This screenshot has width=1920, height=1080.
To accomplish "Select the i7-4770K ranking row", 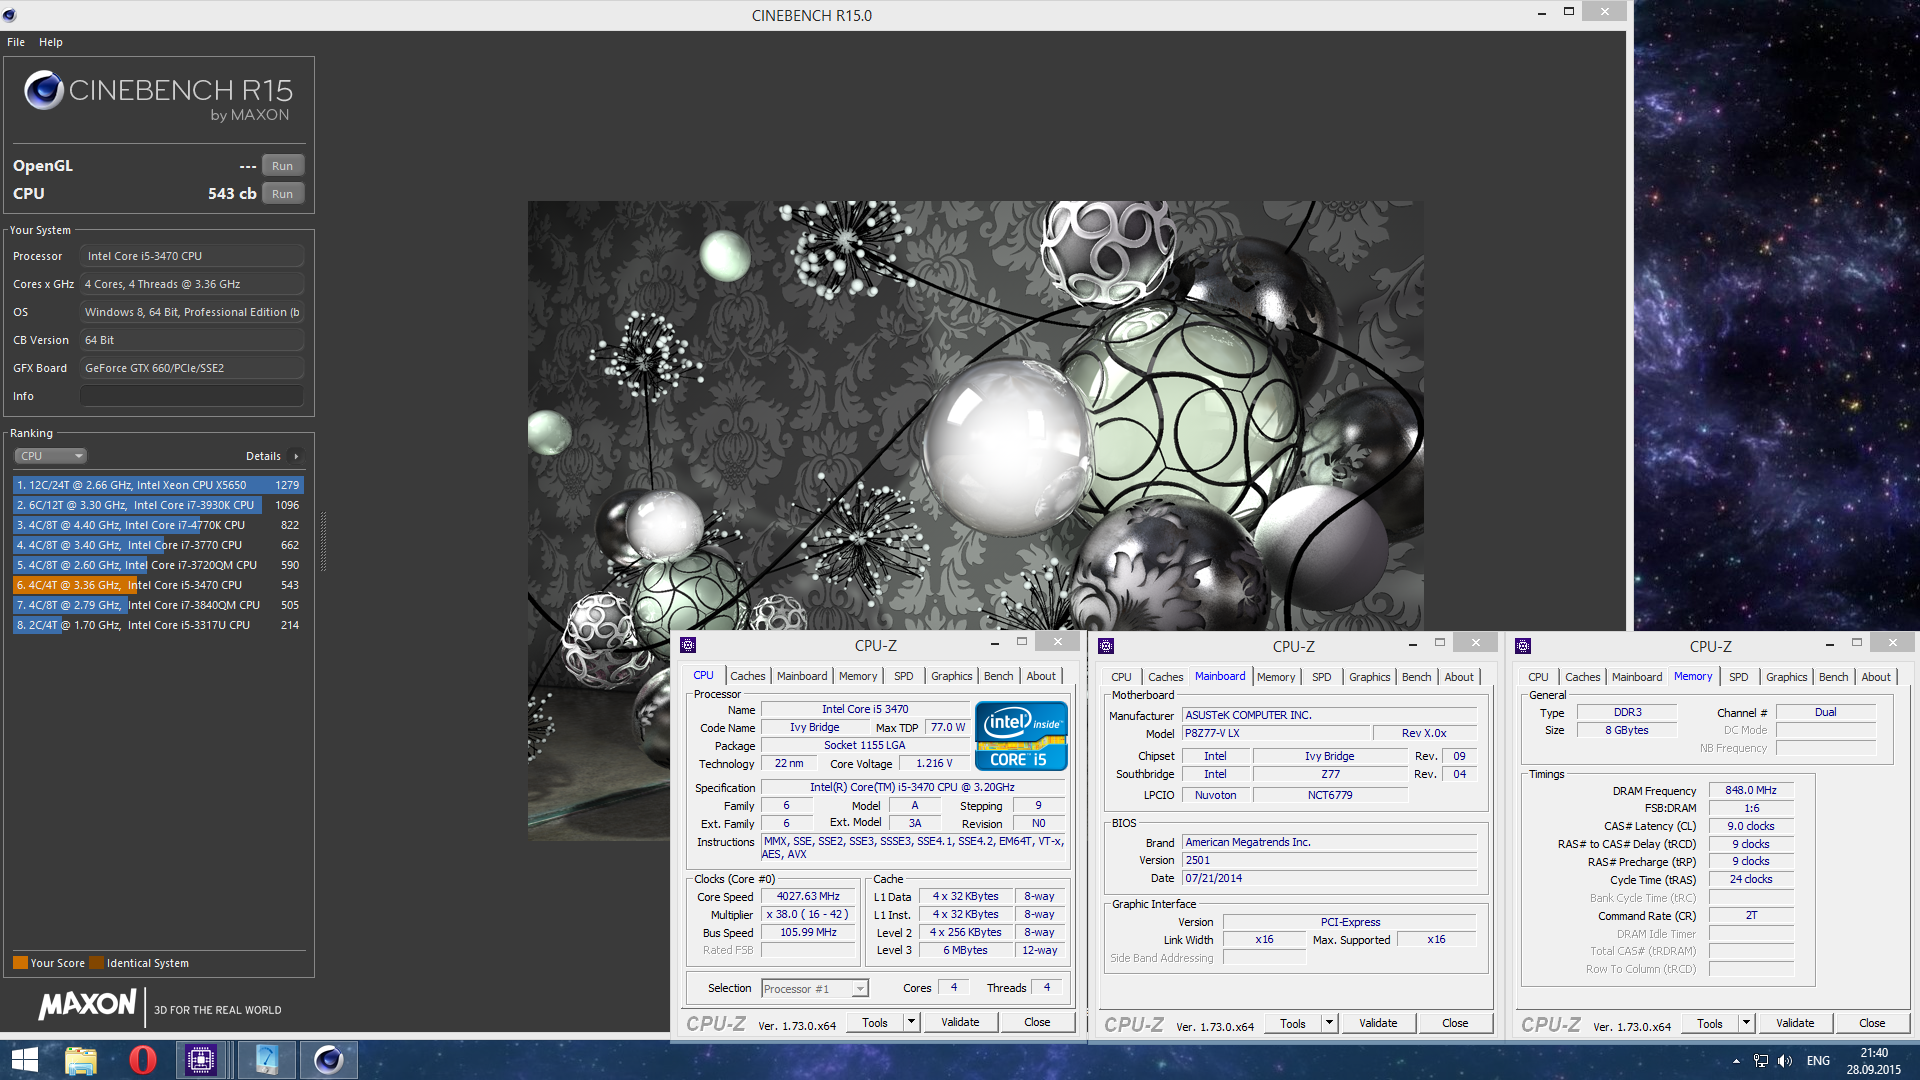I will pos(158,525).
